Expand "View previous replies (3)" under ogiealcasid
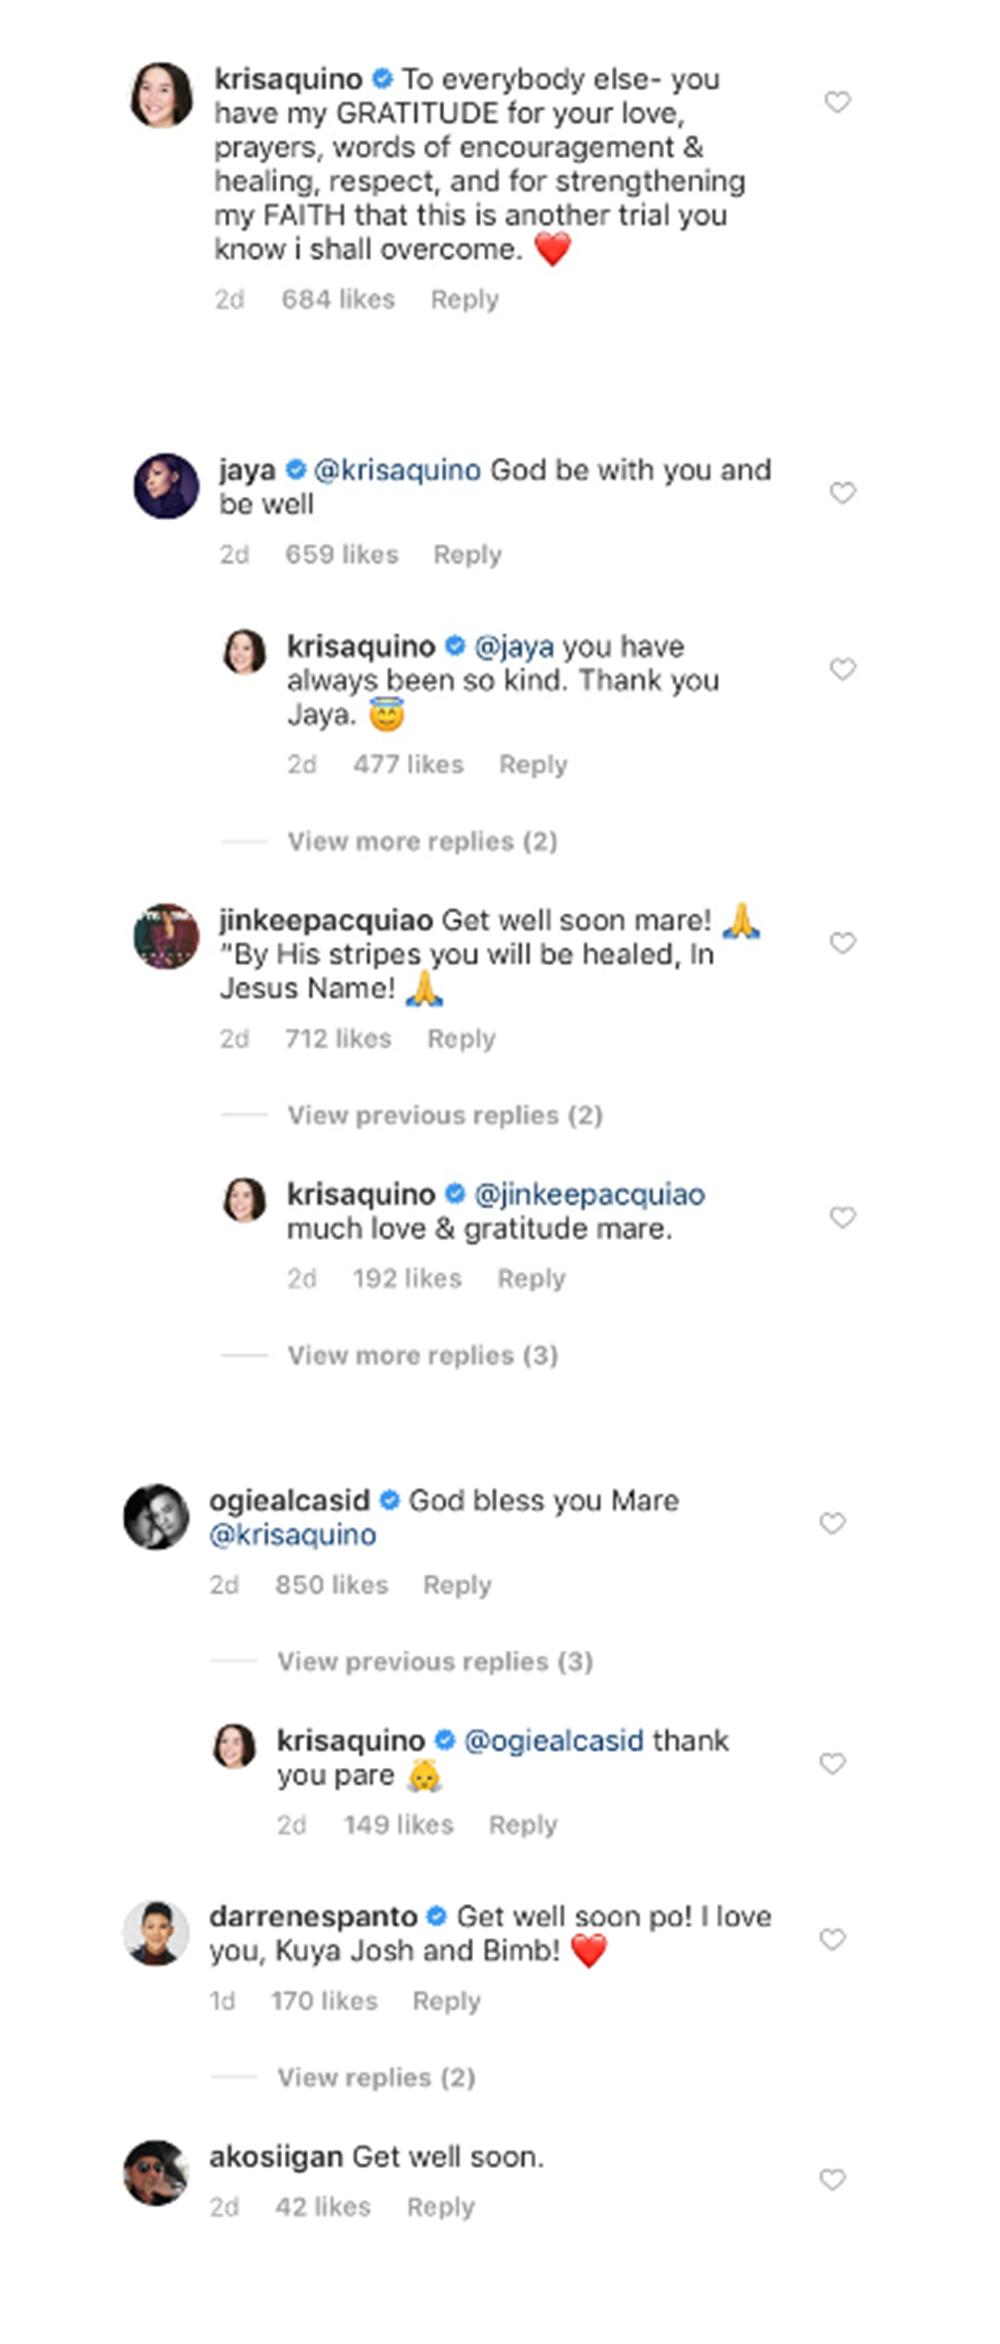The height and width of the screenshot is (2344, 1000). 435,1661
